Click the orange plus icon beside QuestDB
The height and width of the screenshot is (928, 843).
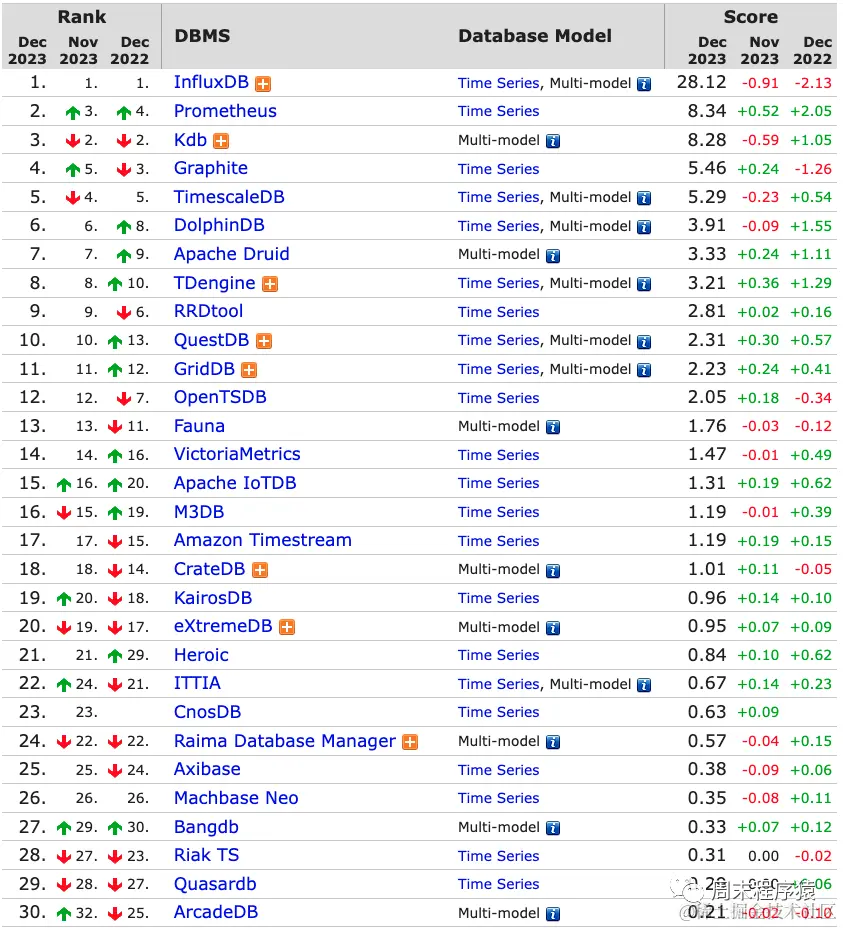click(x=264, y=341)
